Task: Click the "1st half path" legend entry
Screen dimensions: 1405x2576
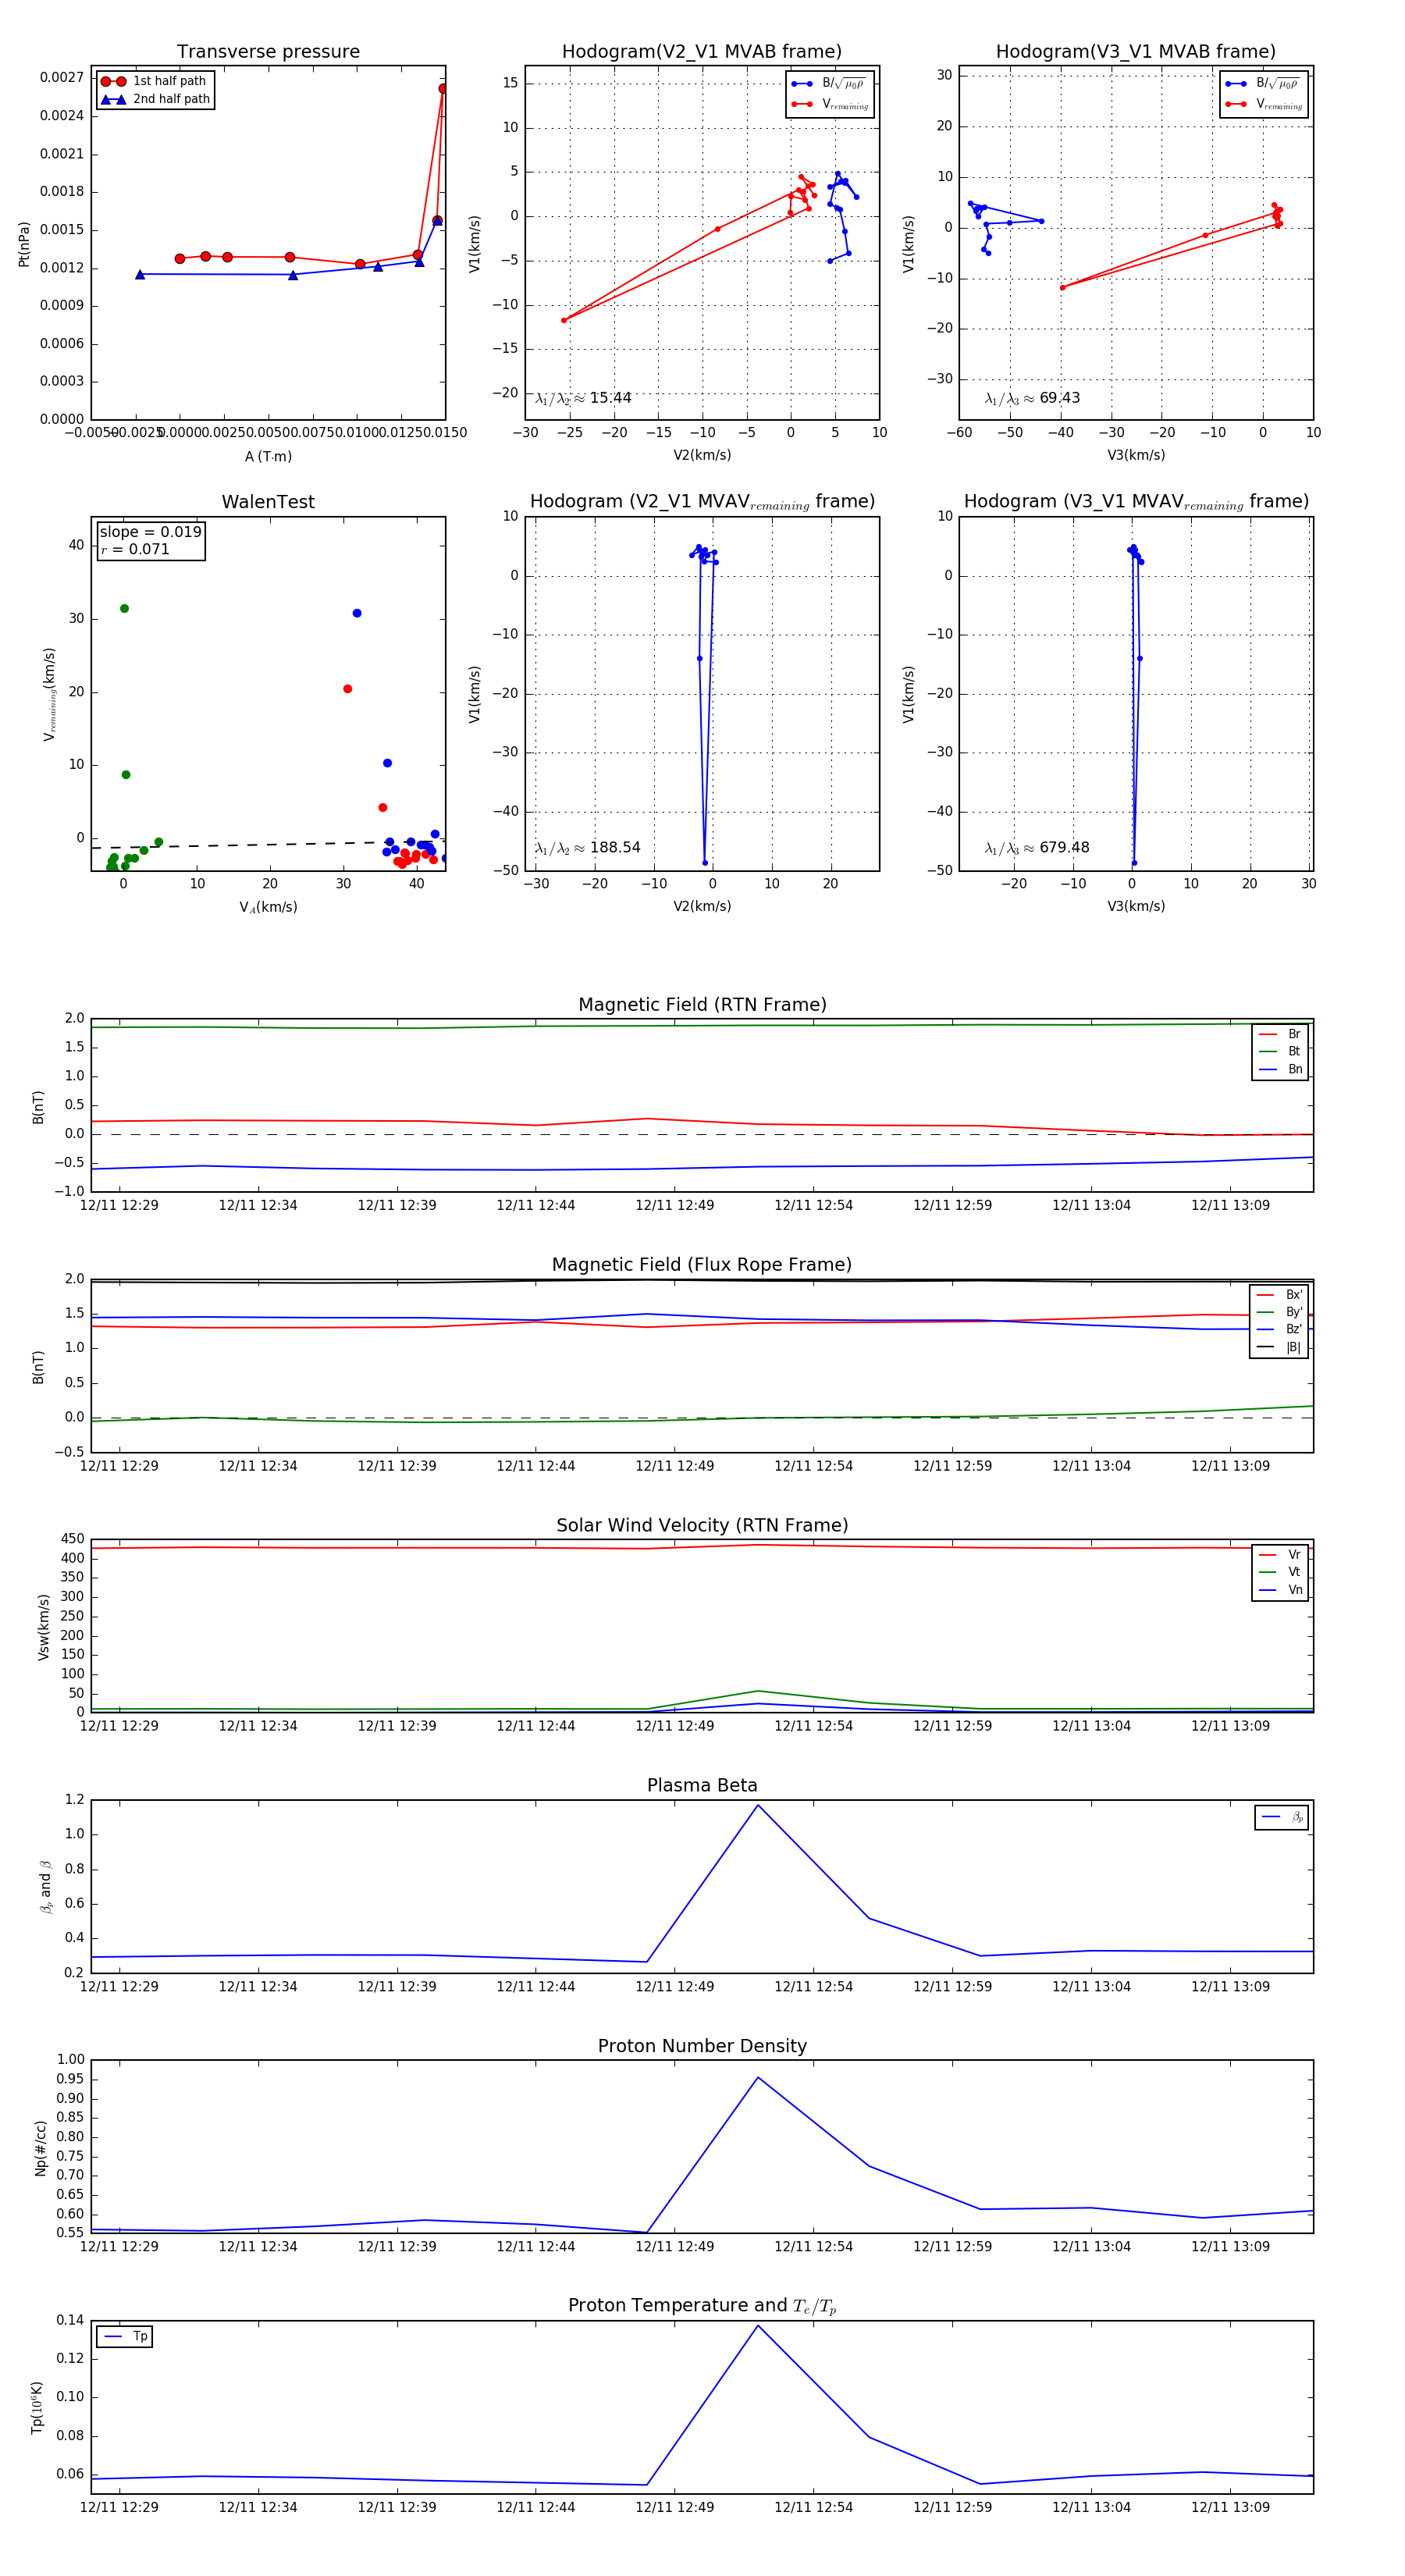Action: pyautogui.click(x=154, y=81)
